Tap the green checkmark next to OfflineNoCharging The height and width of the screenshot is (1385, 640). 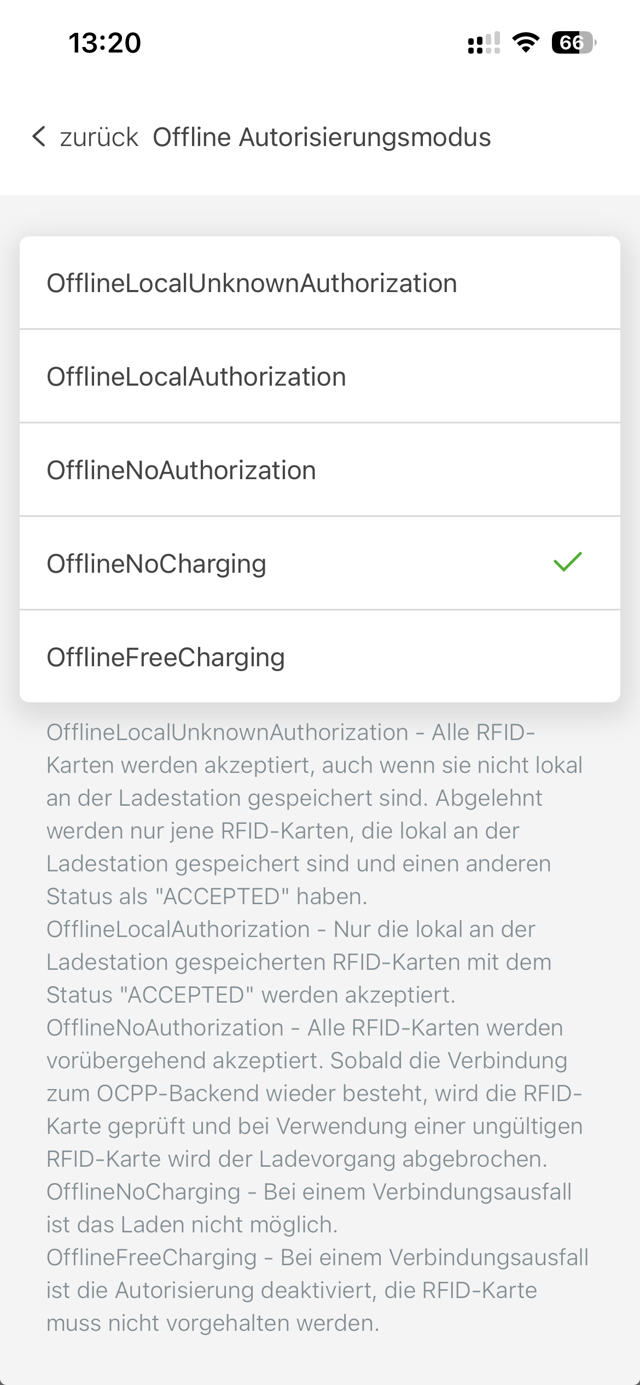[x=567, y=562]
